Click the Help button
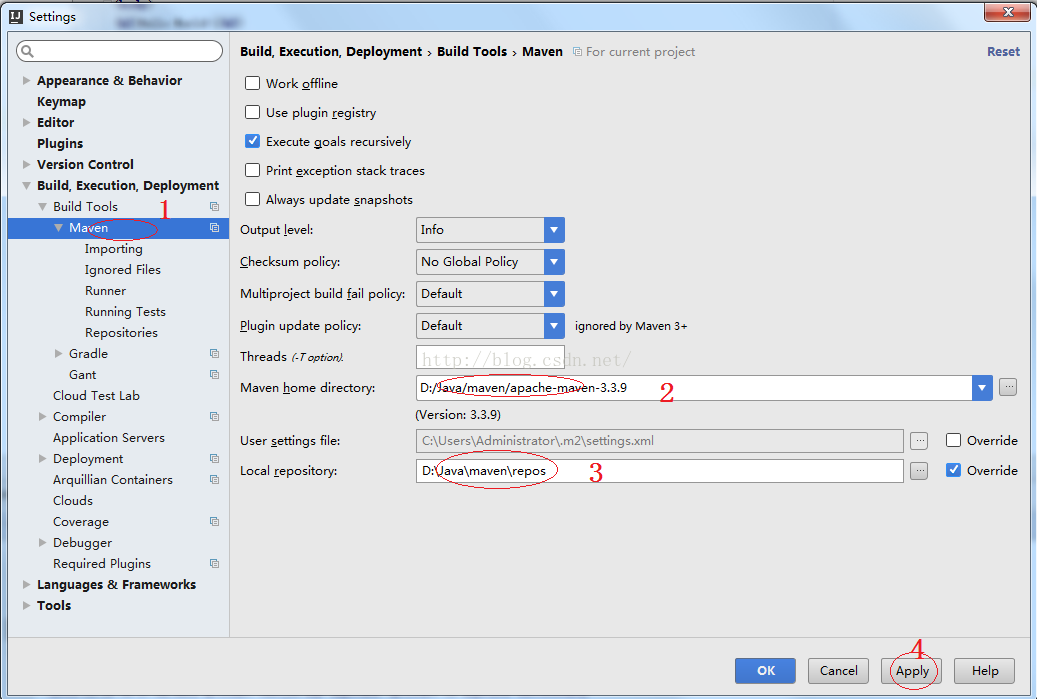This screenshot has width=1037, height=699. click(x=985, y=671)
